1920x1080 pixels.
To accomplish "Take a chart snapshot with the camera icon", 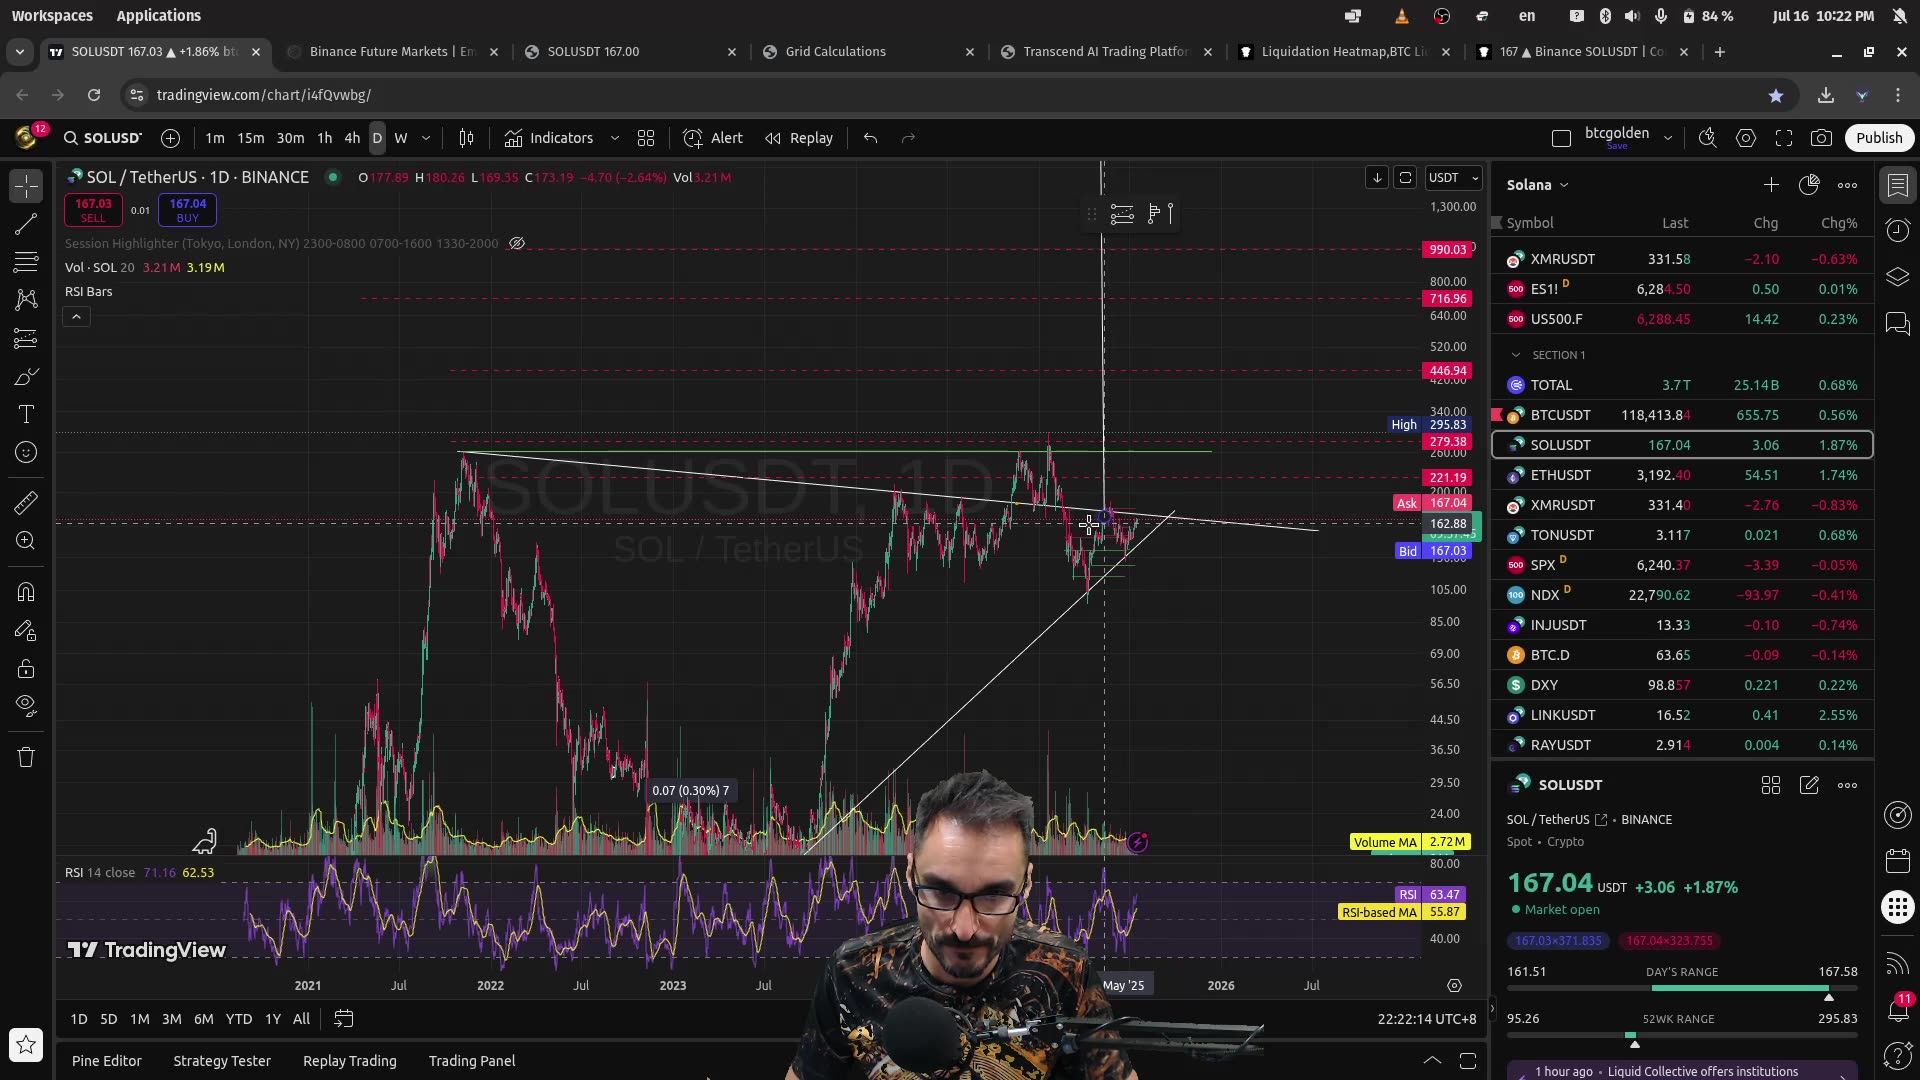I will [x=1823, y=138].
